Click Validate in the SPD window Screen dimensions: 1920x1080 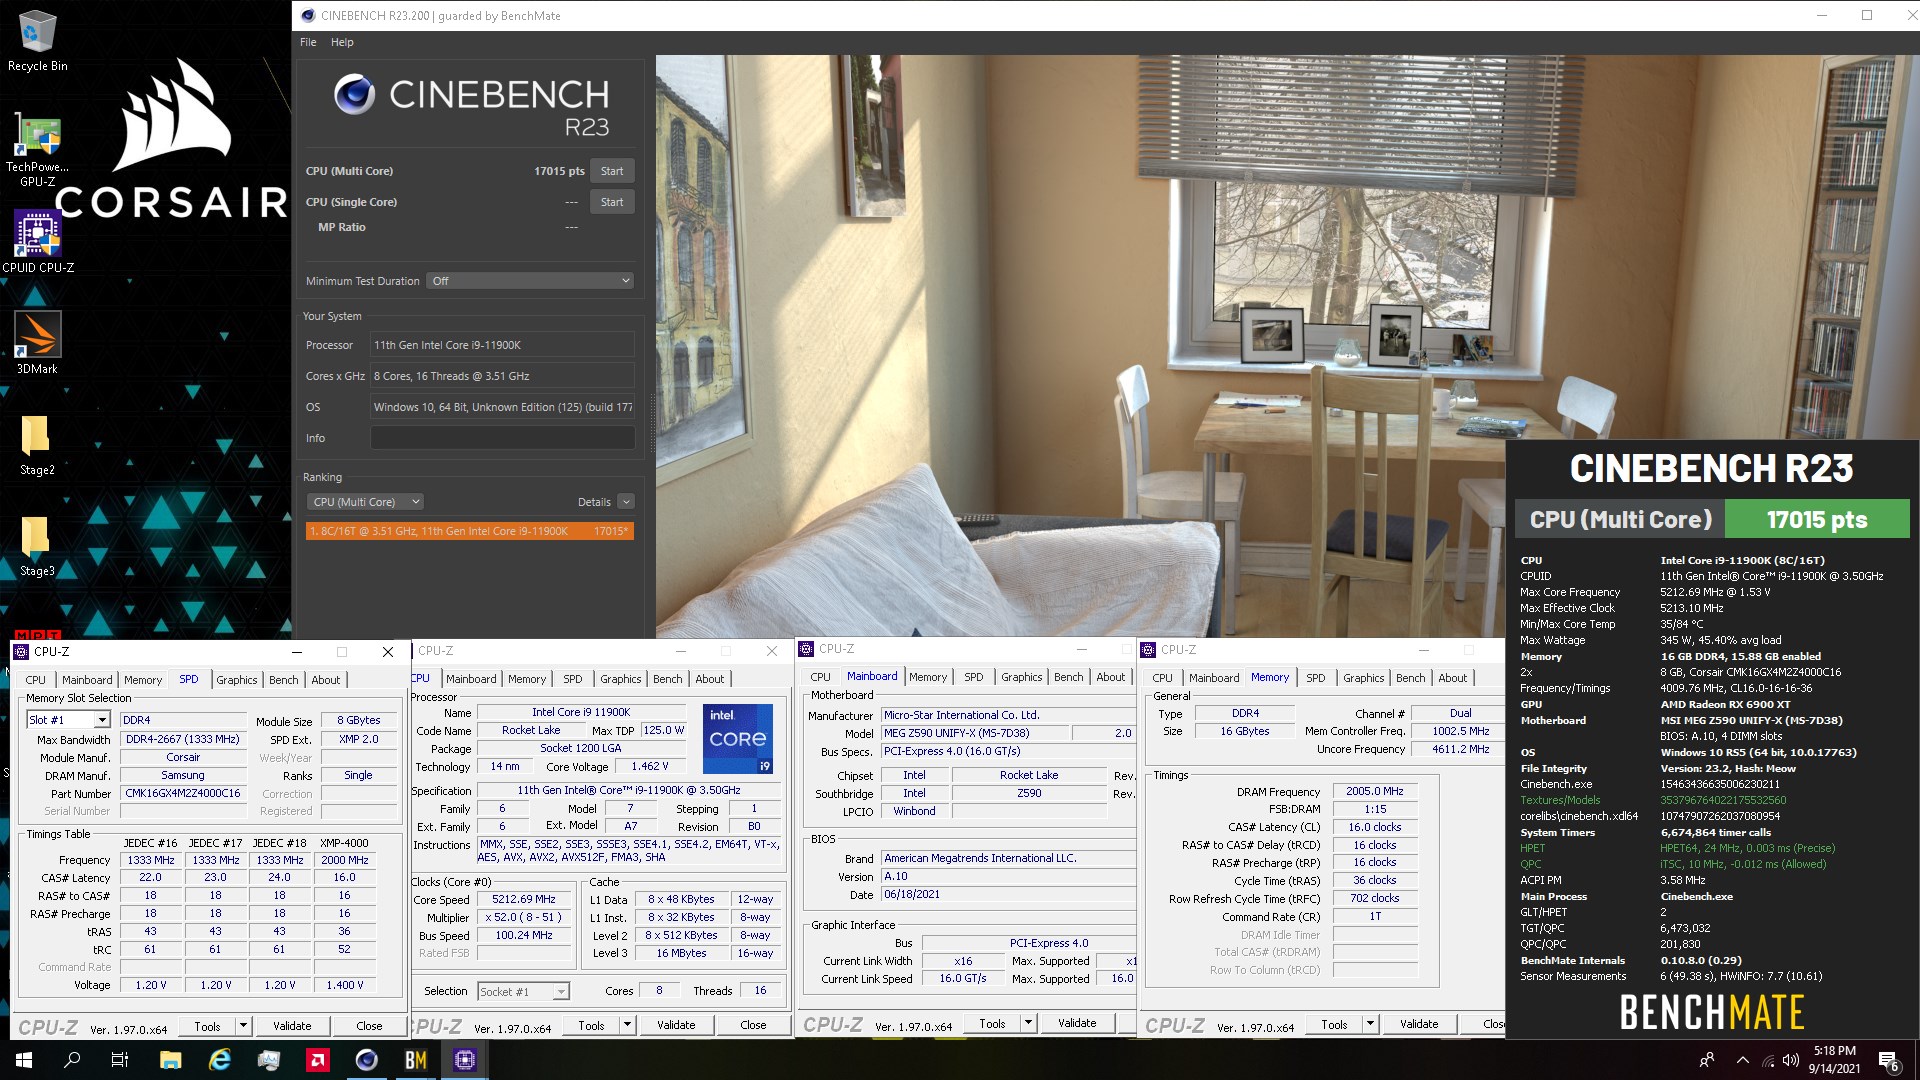[x=292, y=1026]
